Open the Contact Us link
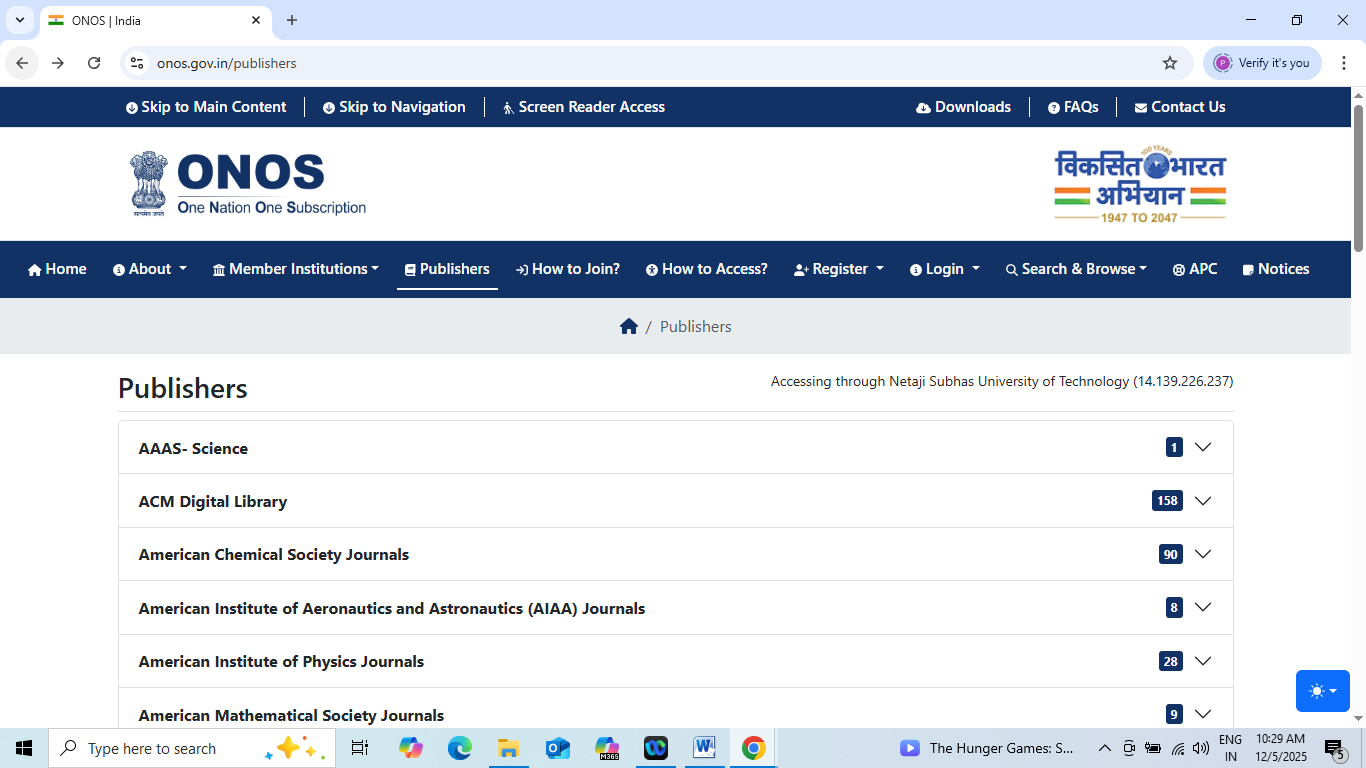This screenshot has width=1366, height=768. point(1180,107)
